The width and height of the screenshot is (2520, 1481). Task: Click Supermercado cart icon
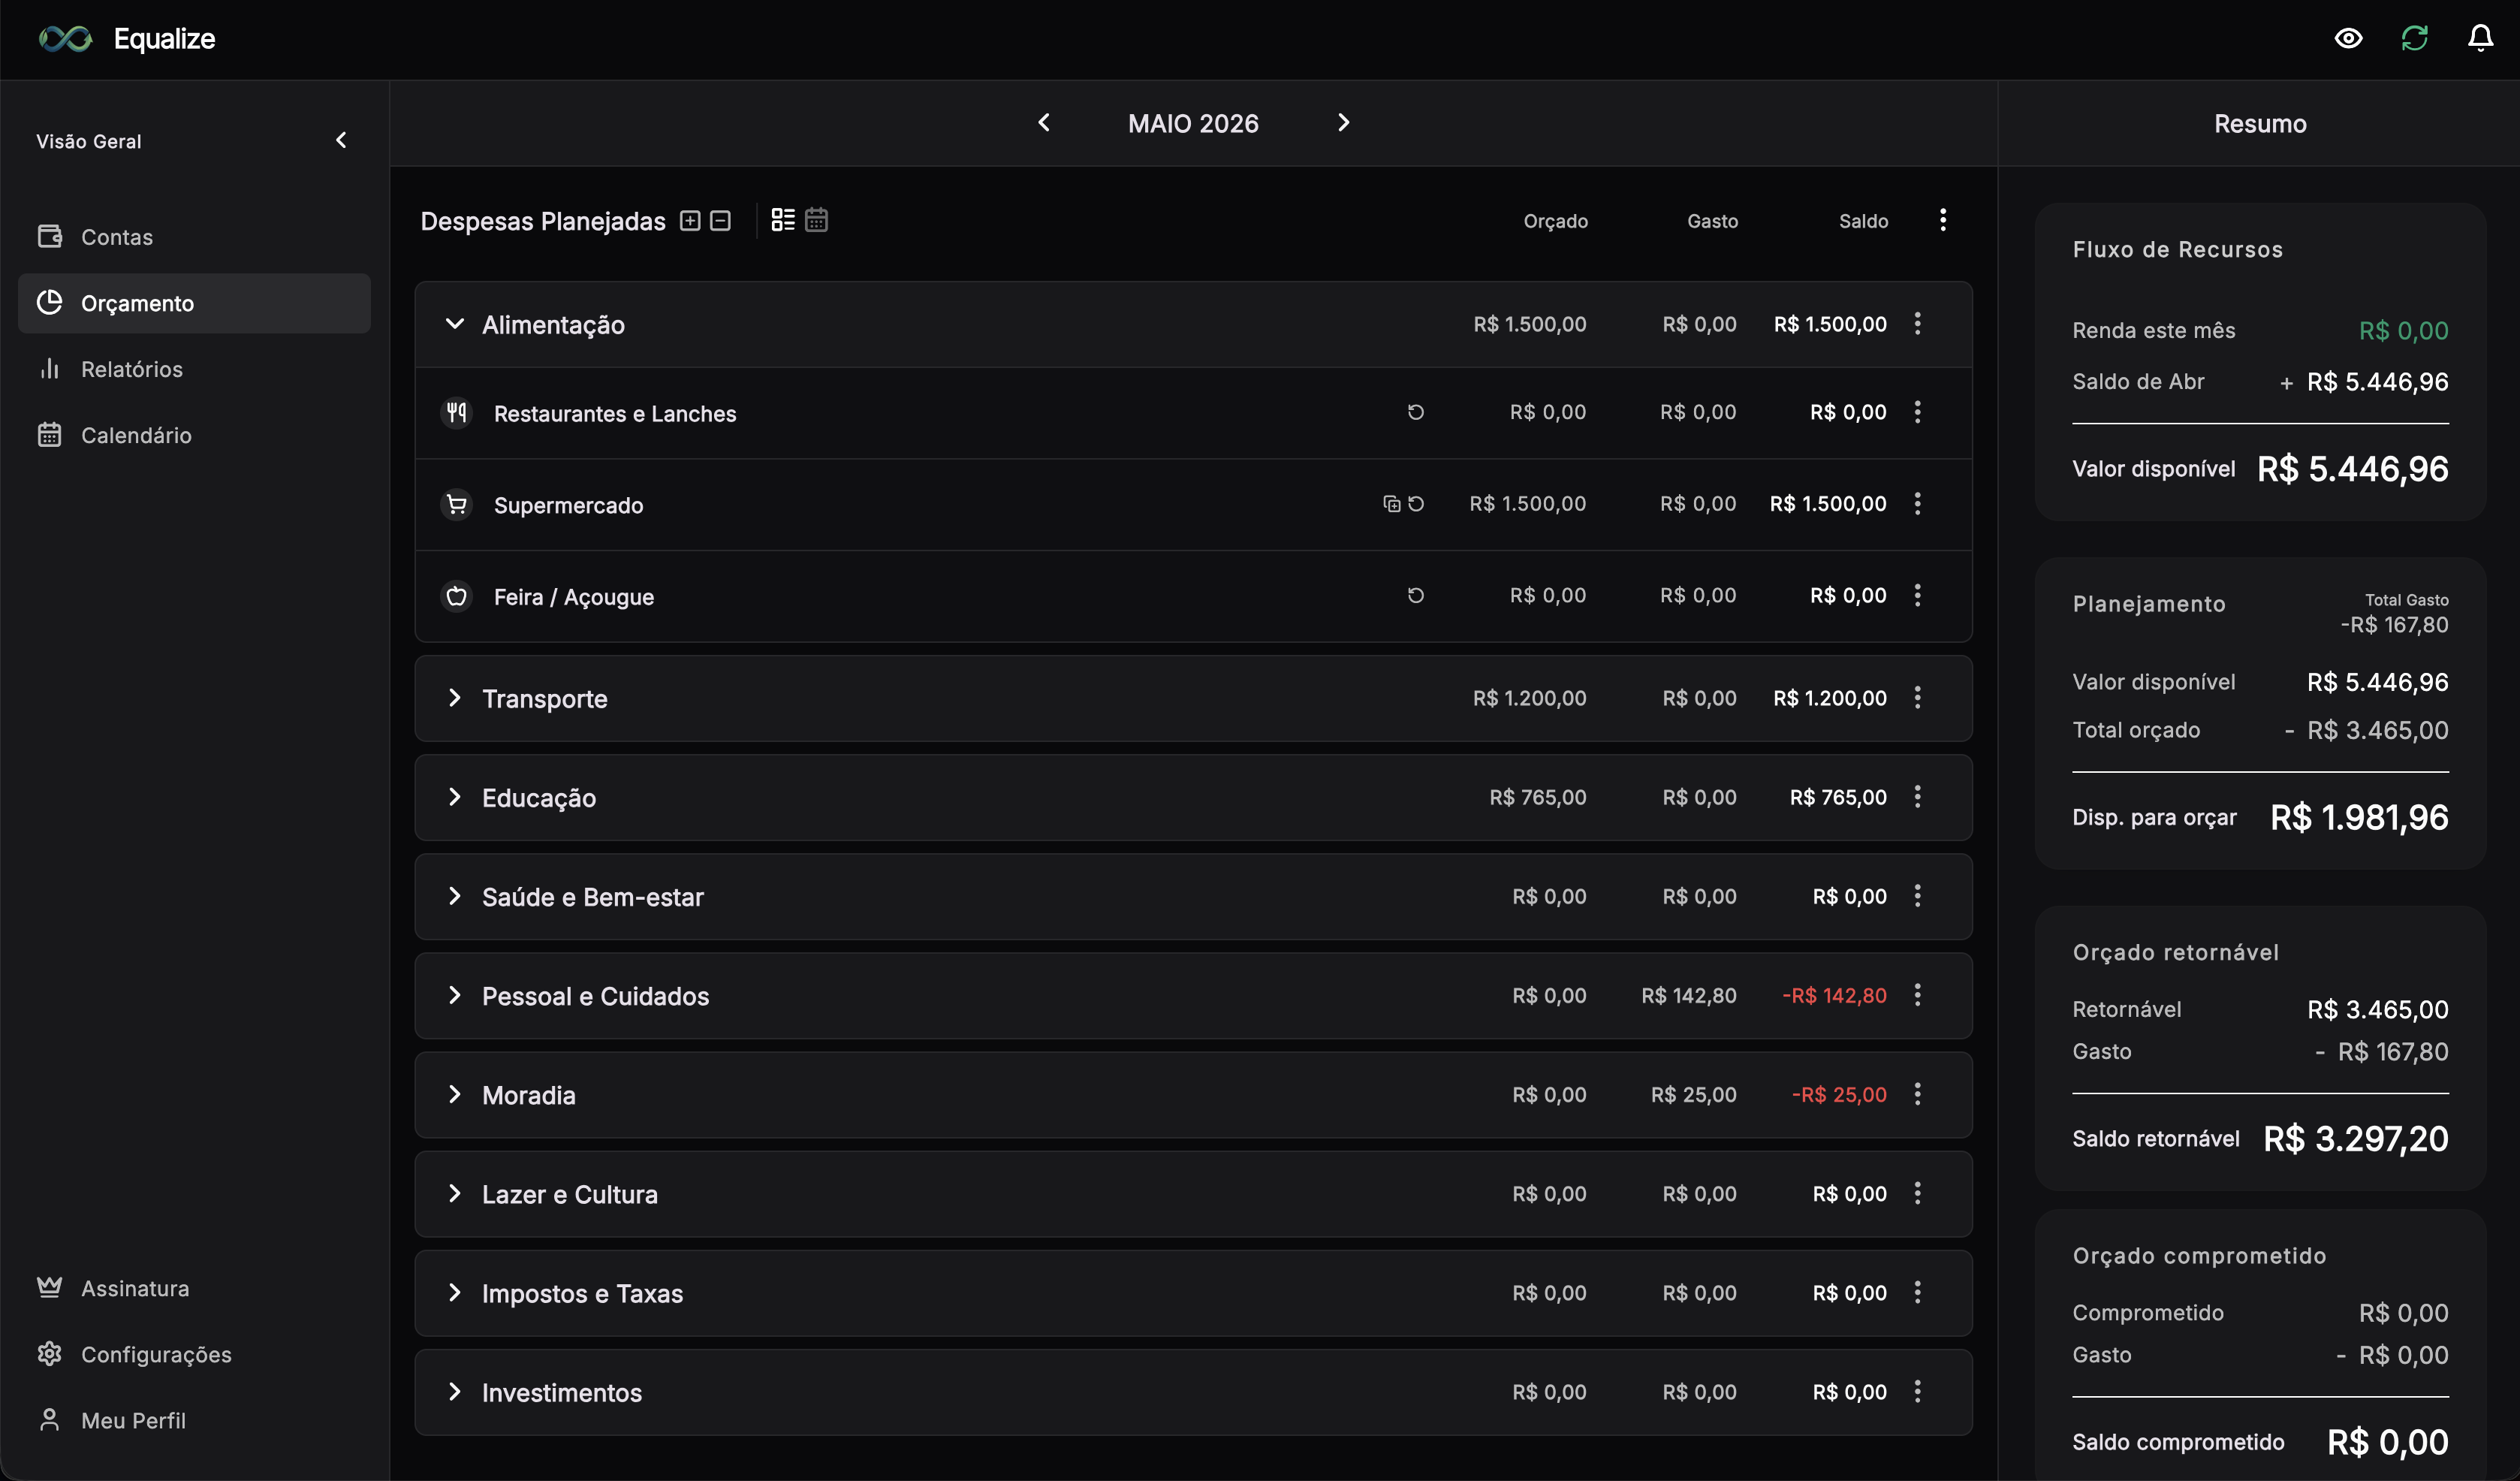457,504
